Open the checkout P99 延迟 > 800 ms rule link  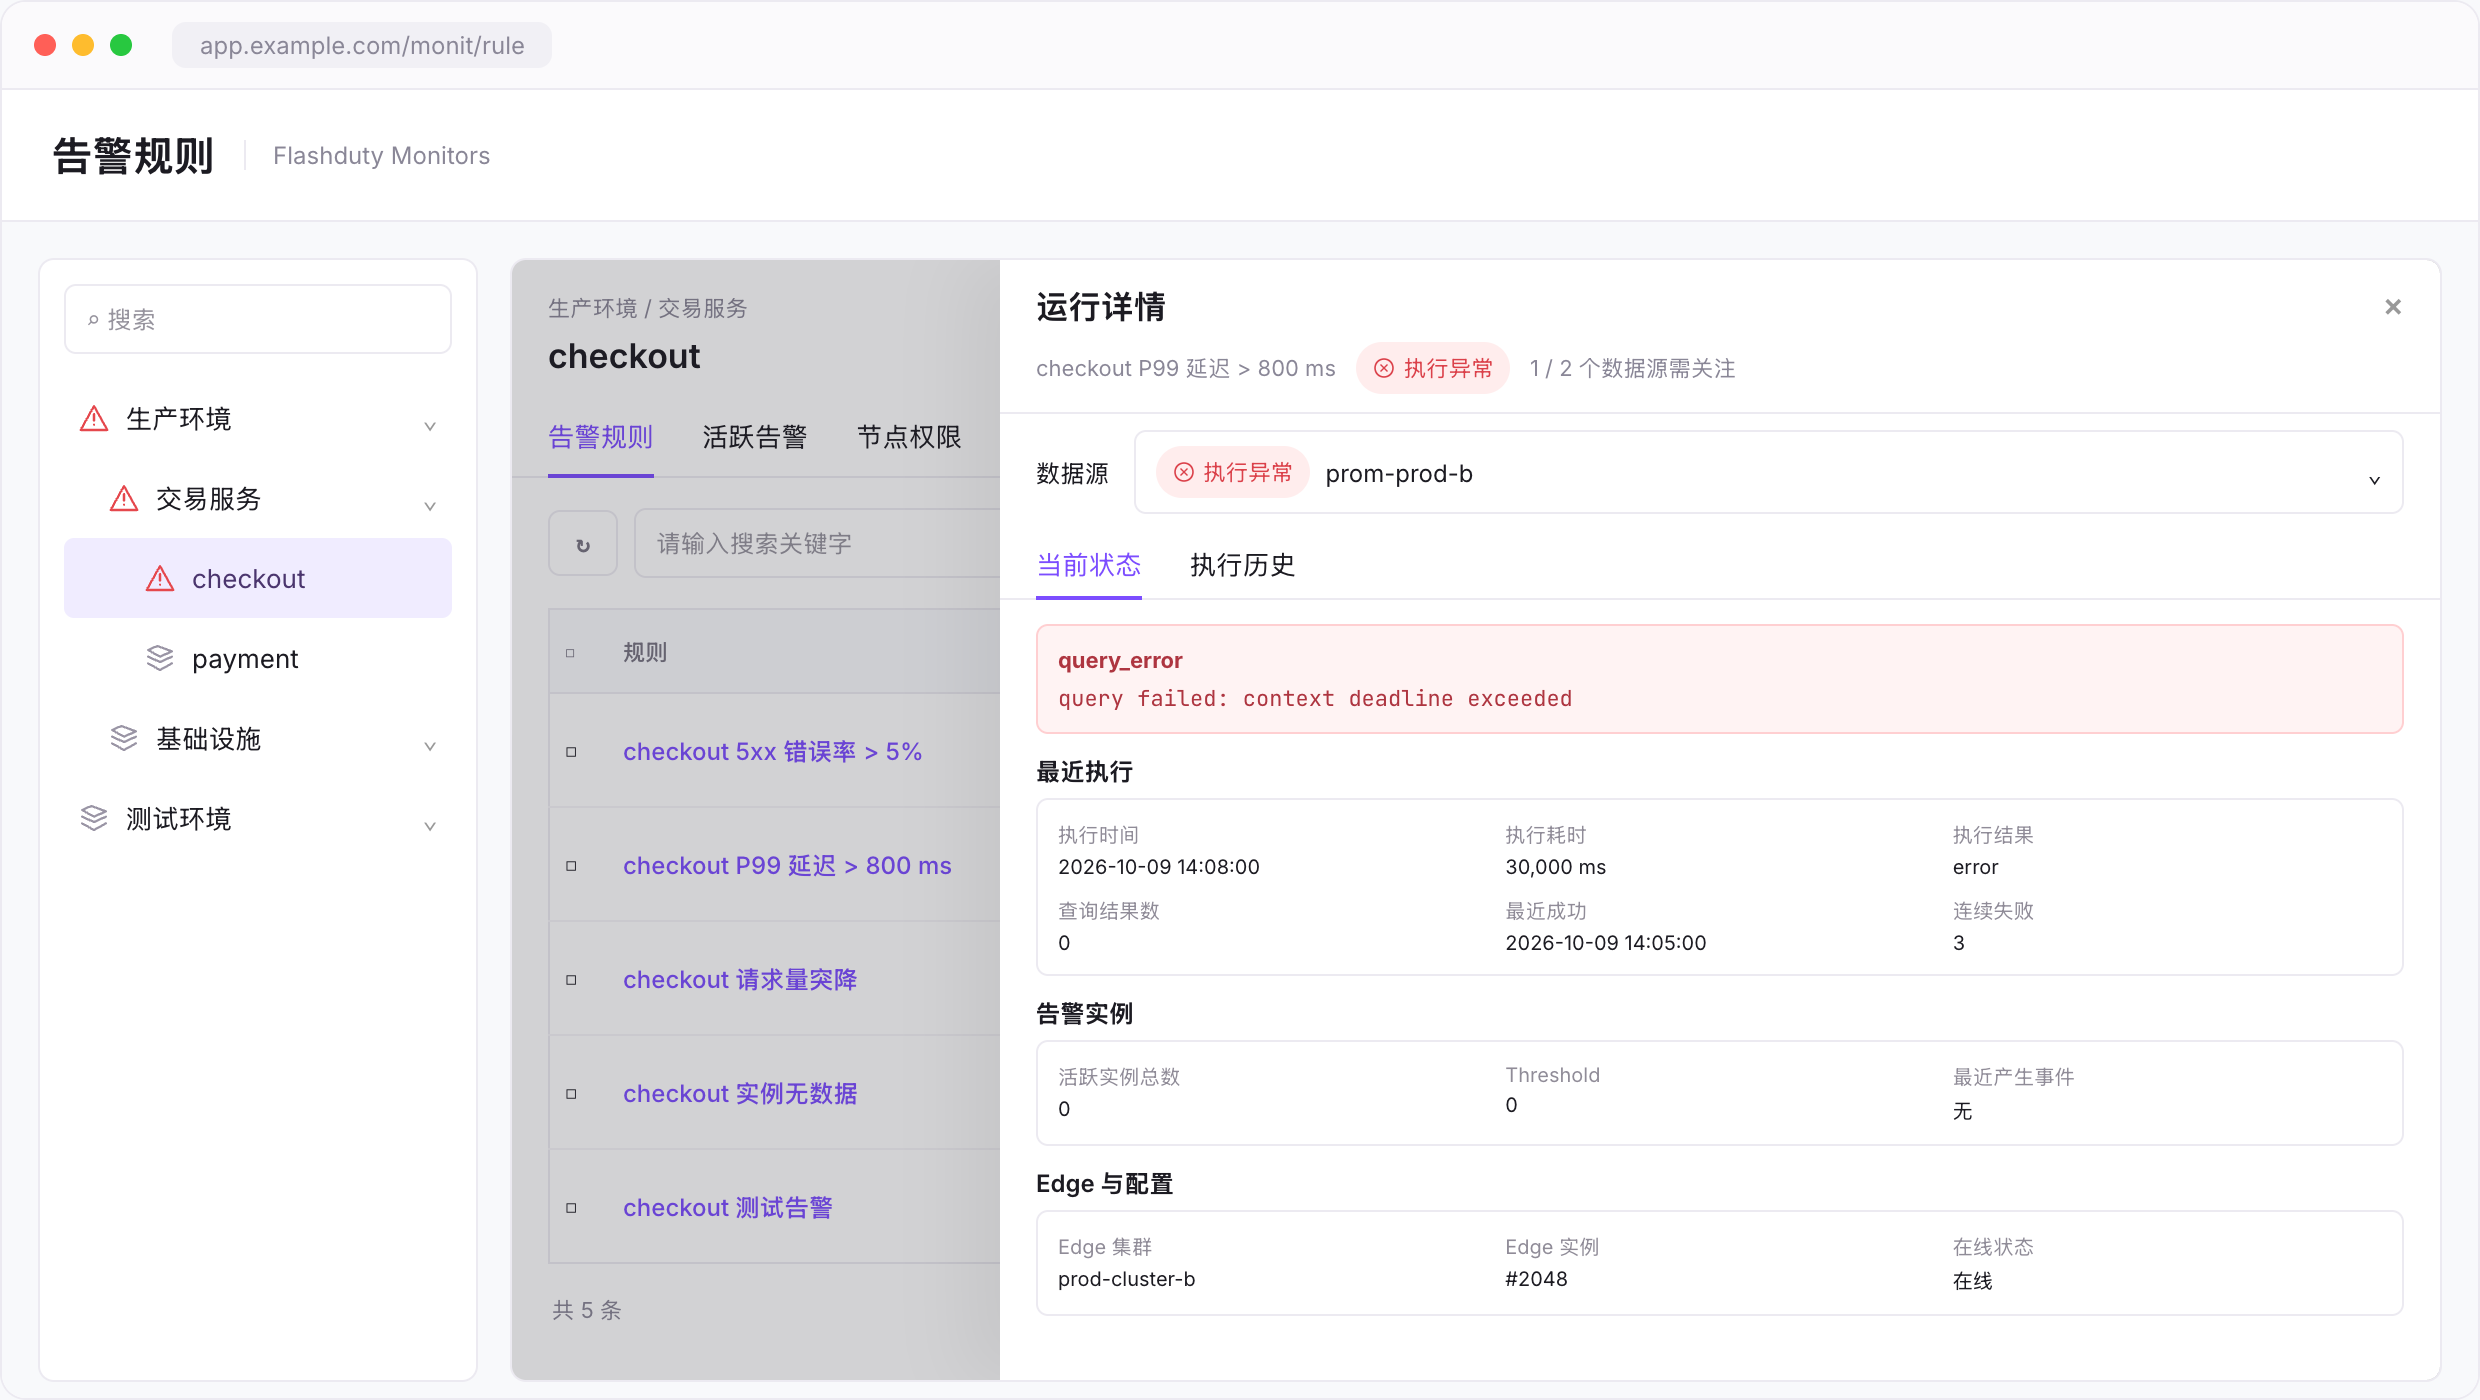pos(787,866)
